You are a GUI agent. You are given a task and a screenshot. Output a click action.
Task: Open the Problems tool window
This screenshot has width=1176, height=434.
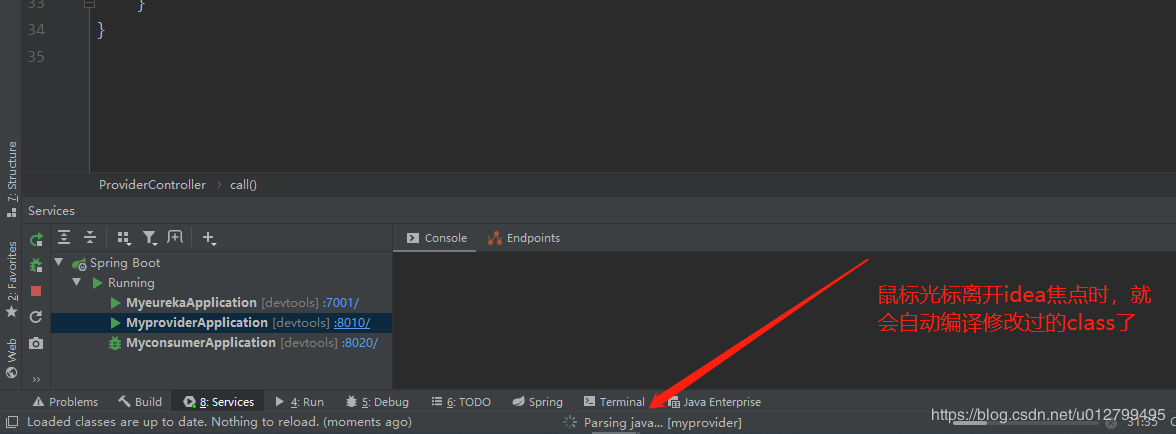(x=65, y=402)
